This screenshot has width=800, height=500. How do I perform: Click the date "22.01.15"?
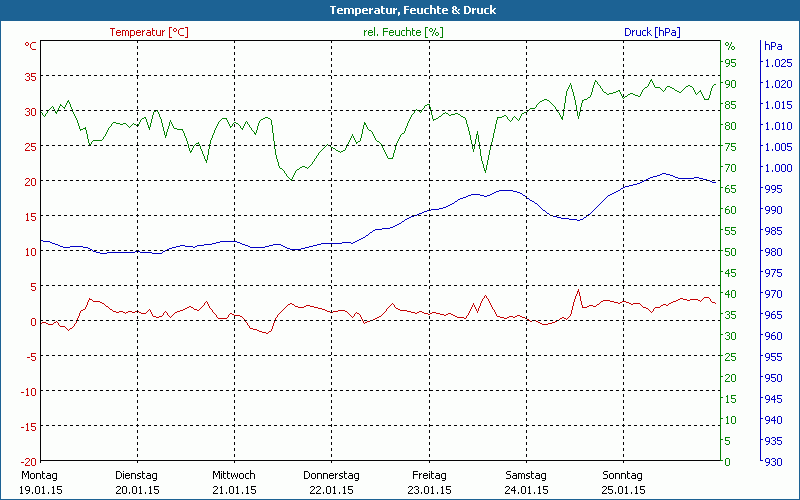(x=332, y=491)
